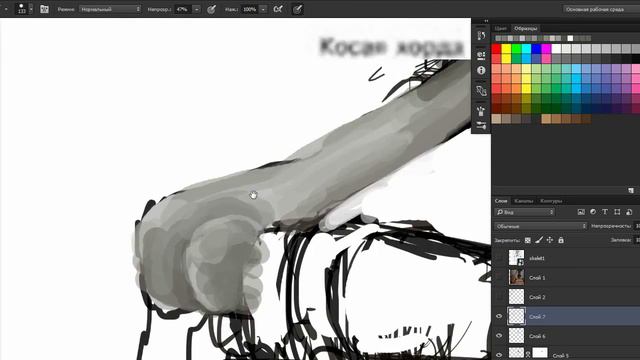Image resolution: width=640 pixels, height=360 pixels.
Task: Toggle lock all padlock icon
Action: click(x=561, y=240)
